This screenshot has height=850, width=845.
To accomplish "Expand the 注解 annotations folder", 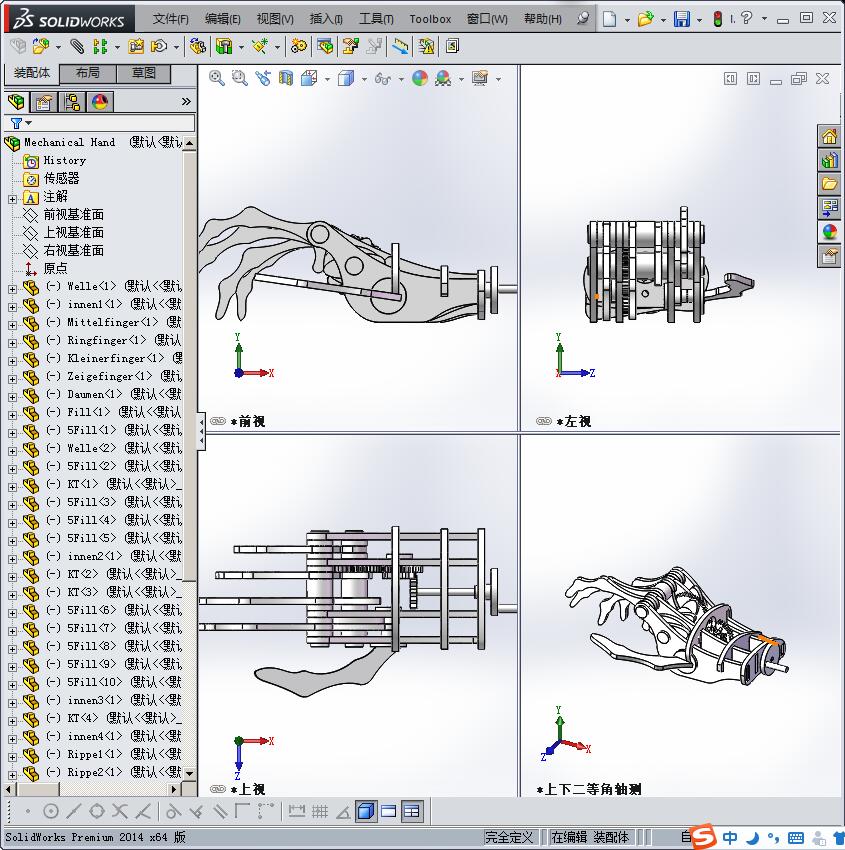I will (x=12, y=198).
